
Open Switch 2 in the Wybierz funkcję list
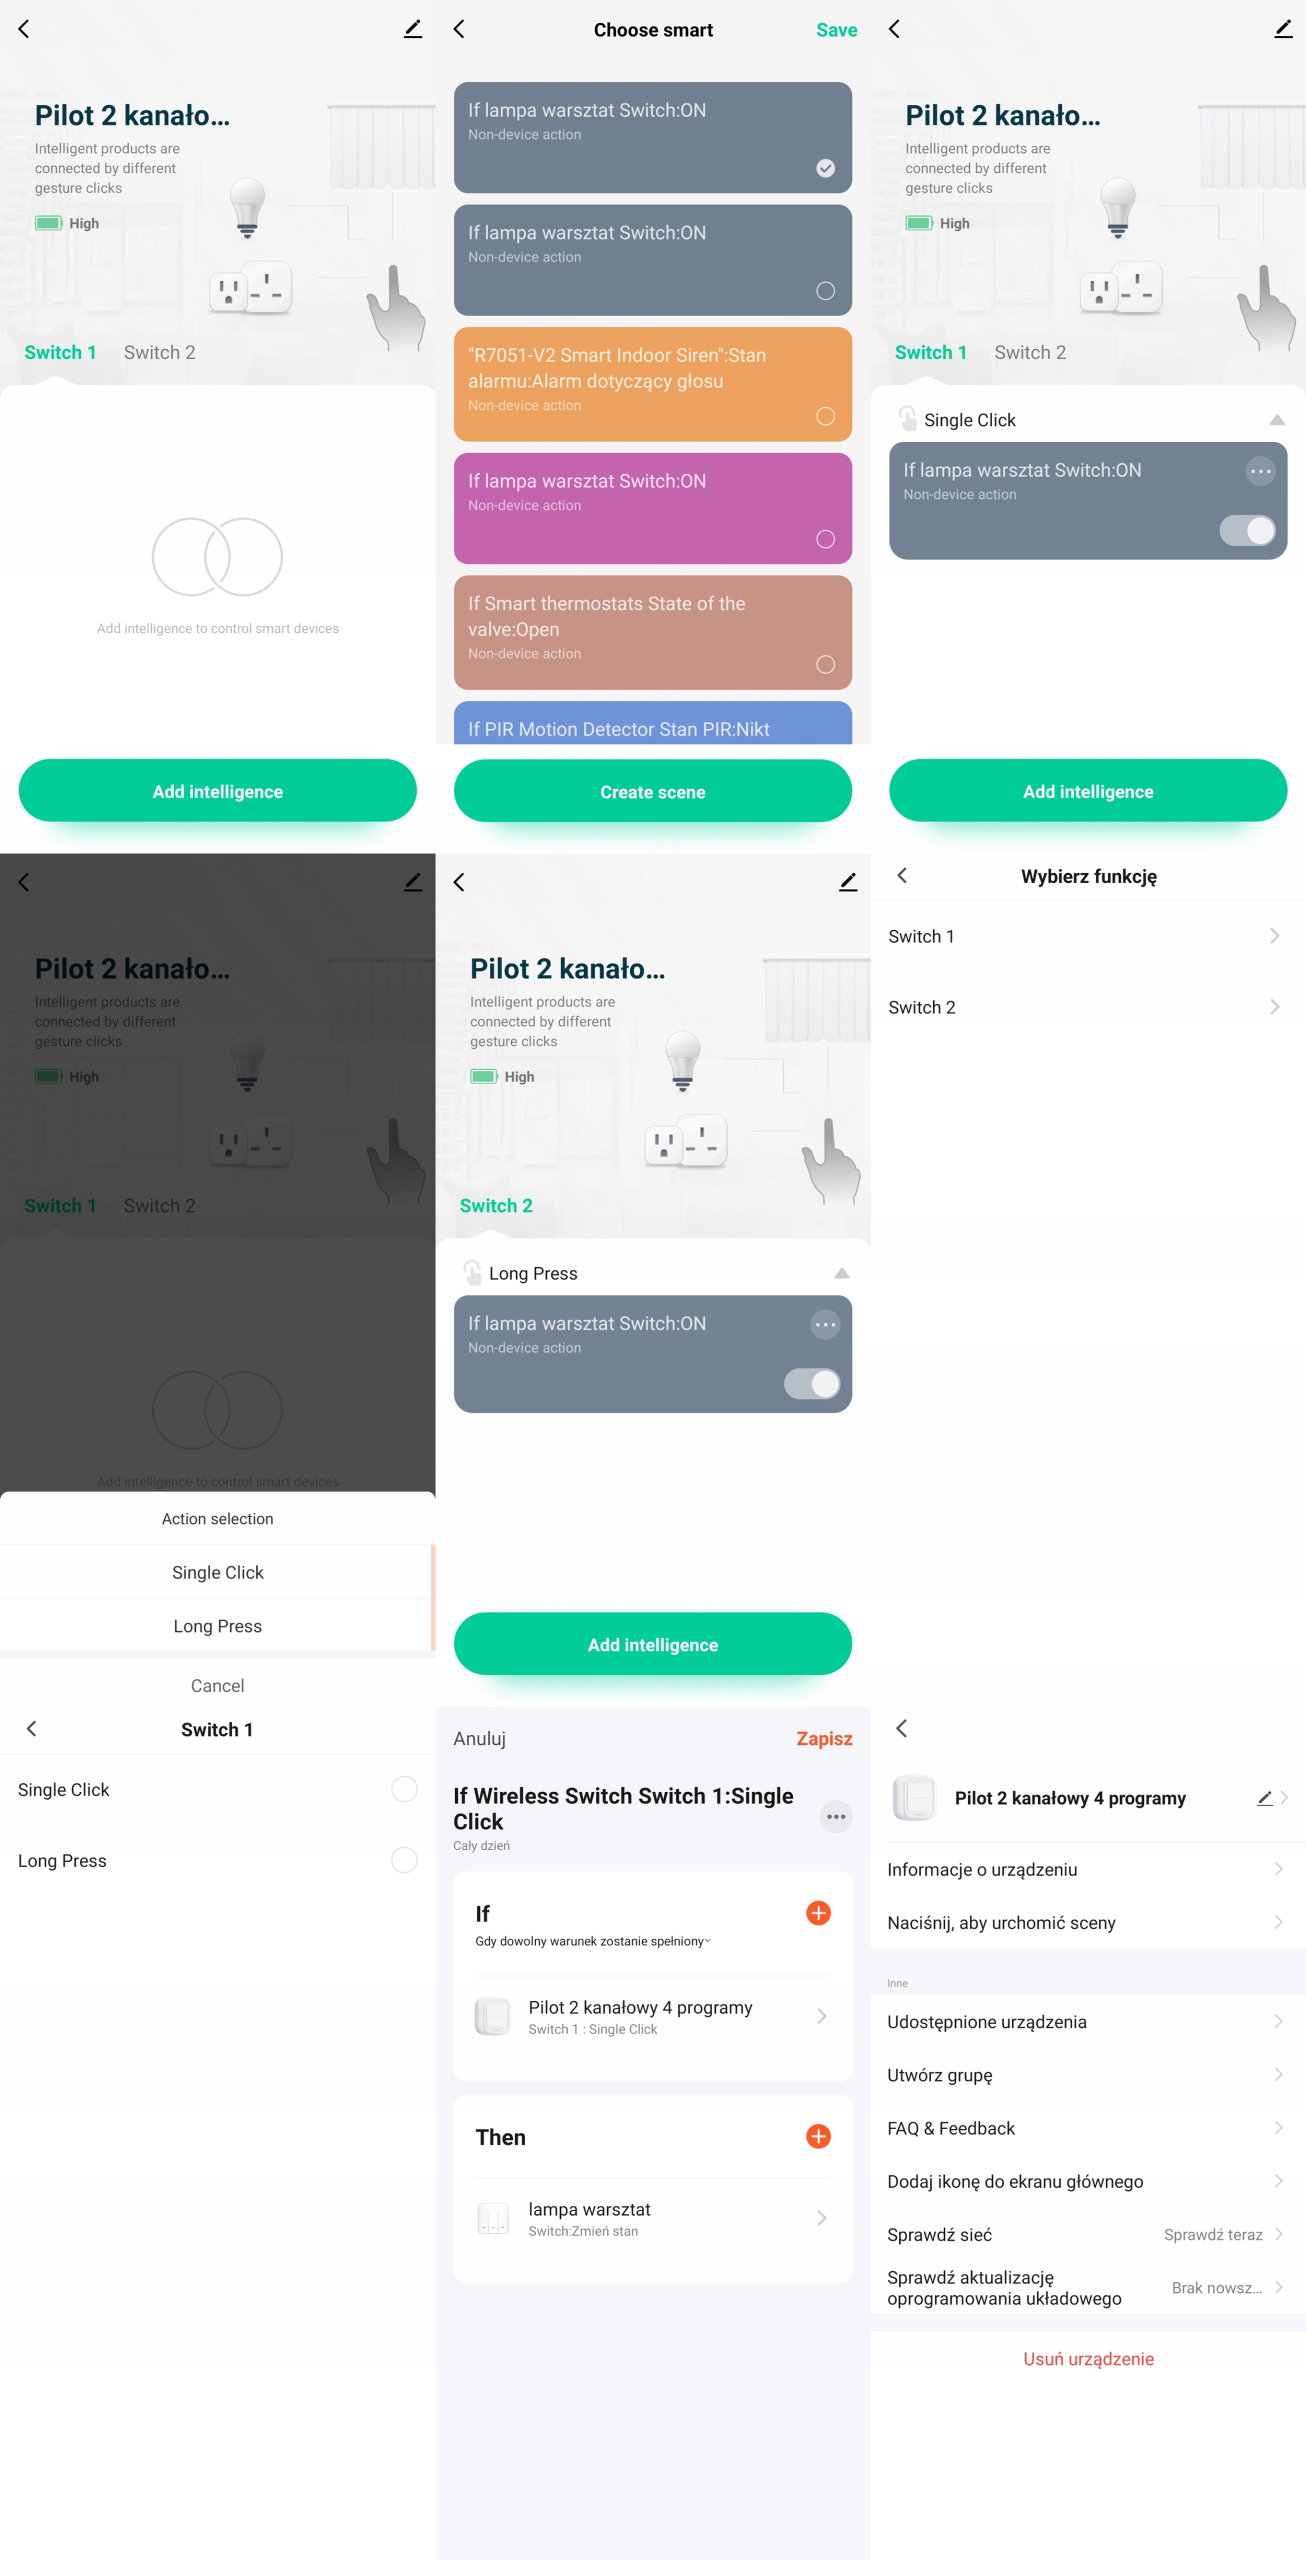(1088, 1007)
